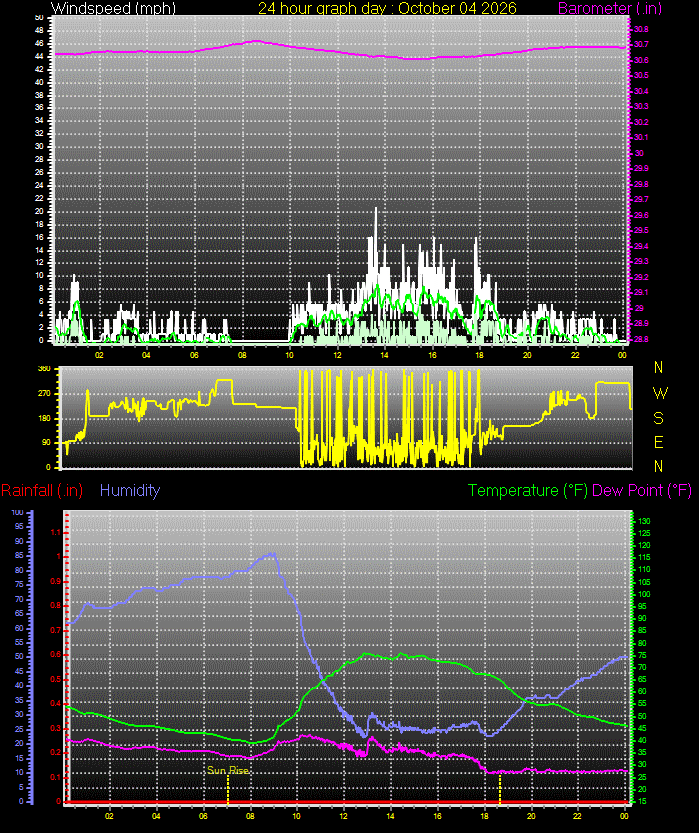Image resolution: width=699 pixels, height=833 pixels.
Task: Click the "360" wind direction axis value
Action: click(x=45, y=369)
